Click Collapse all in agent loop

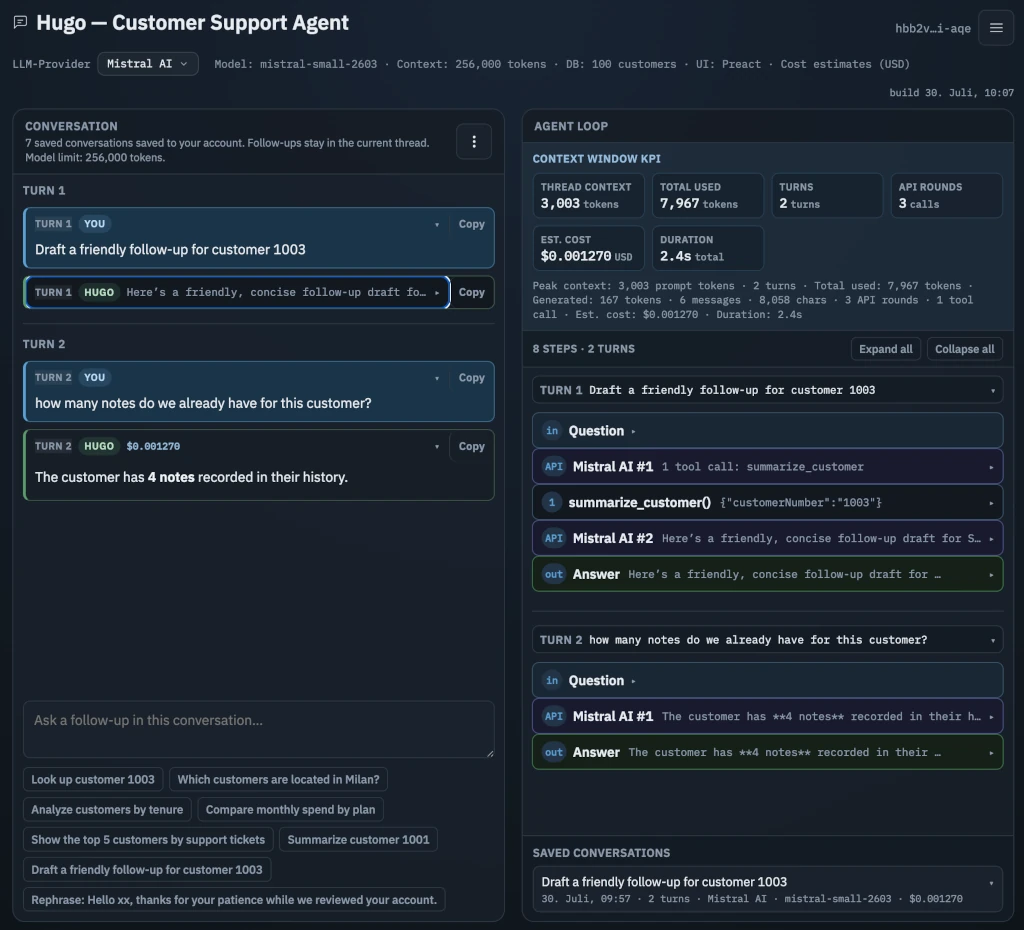965,349
